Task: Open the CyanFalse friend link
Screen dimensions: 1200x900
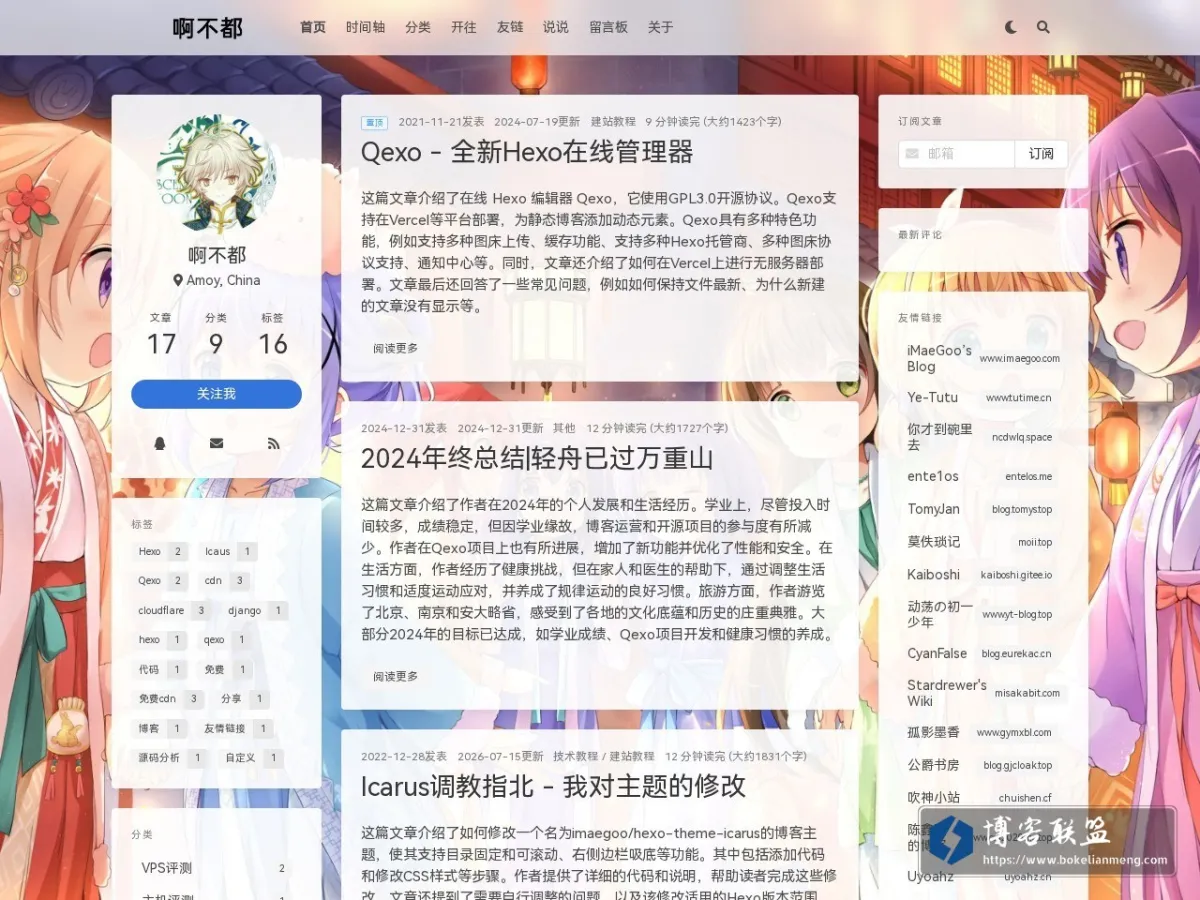Action: [x=983, y=653]
